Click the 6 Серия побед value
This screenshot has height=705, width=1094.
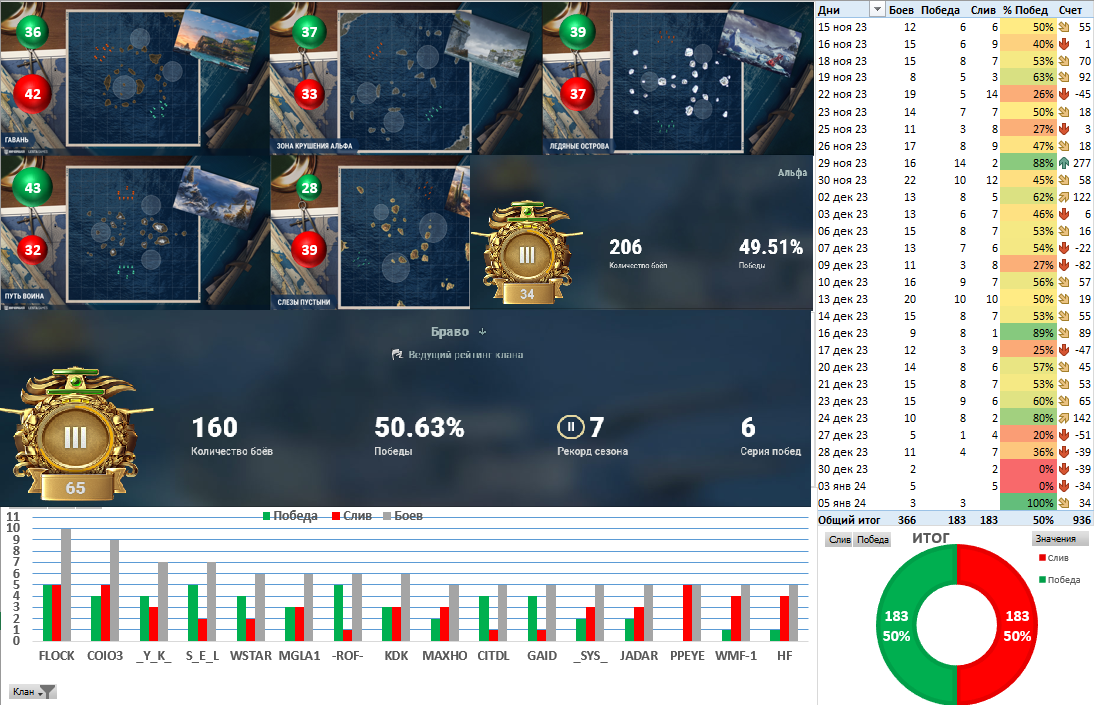748,427
